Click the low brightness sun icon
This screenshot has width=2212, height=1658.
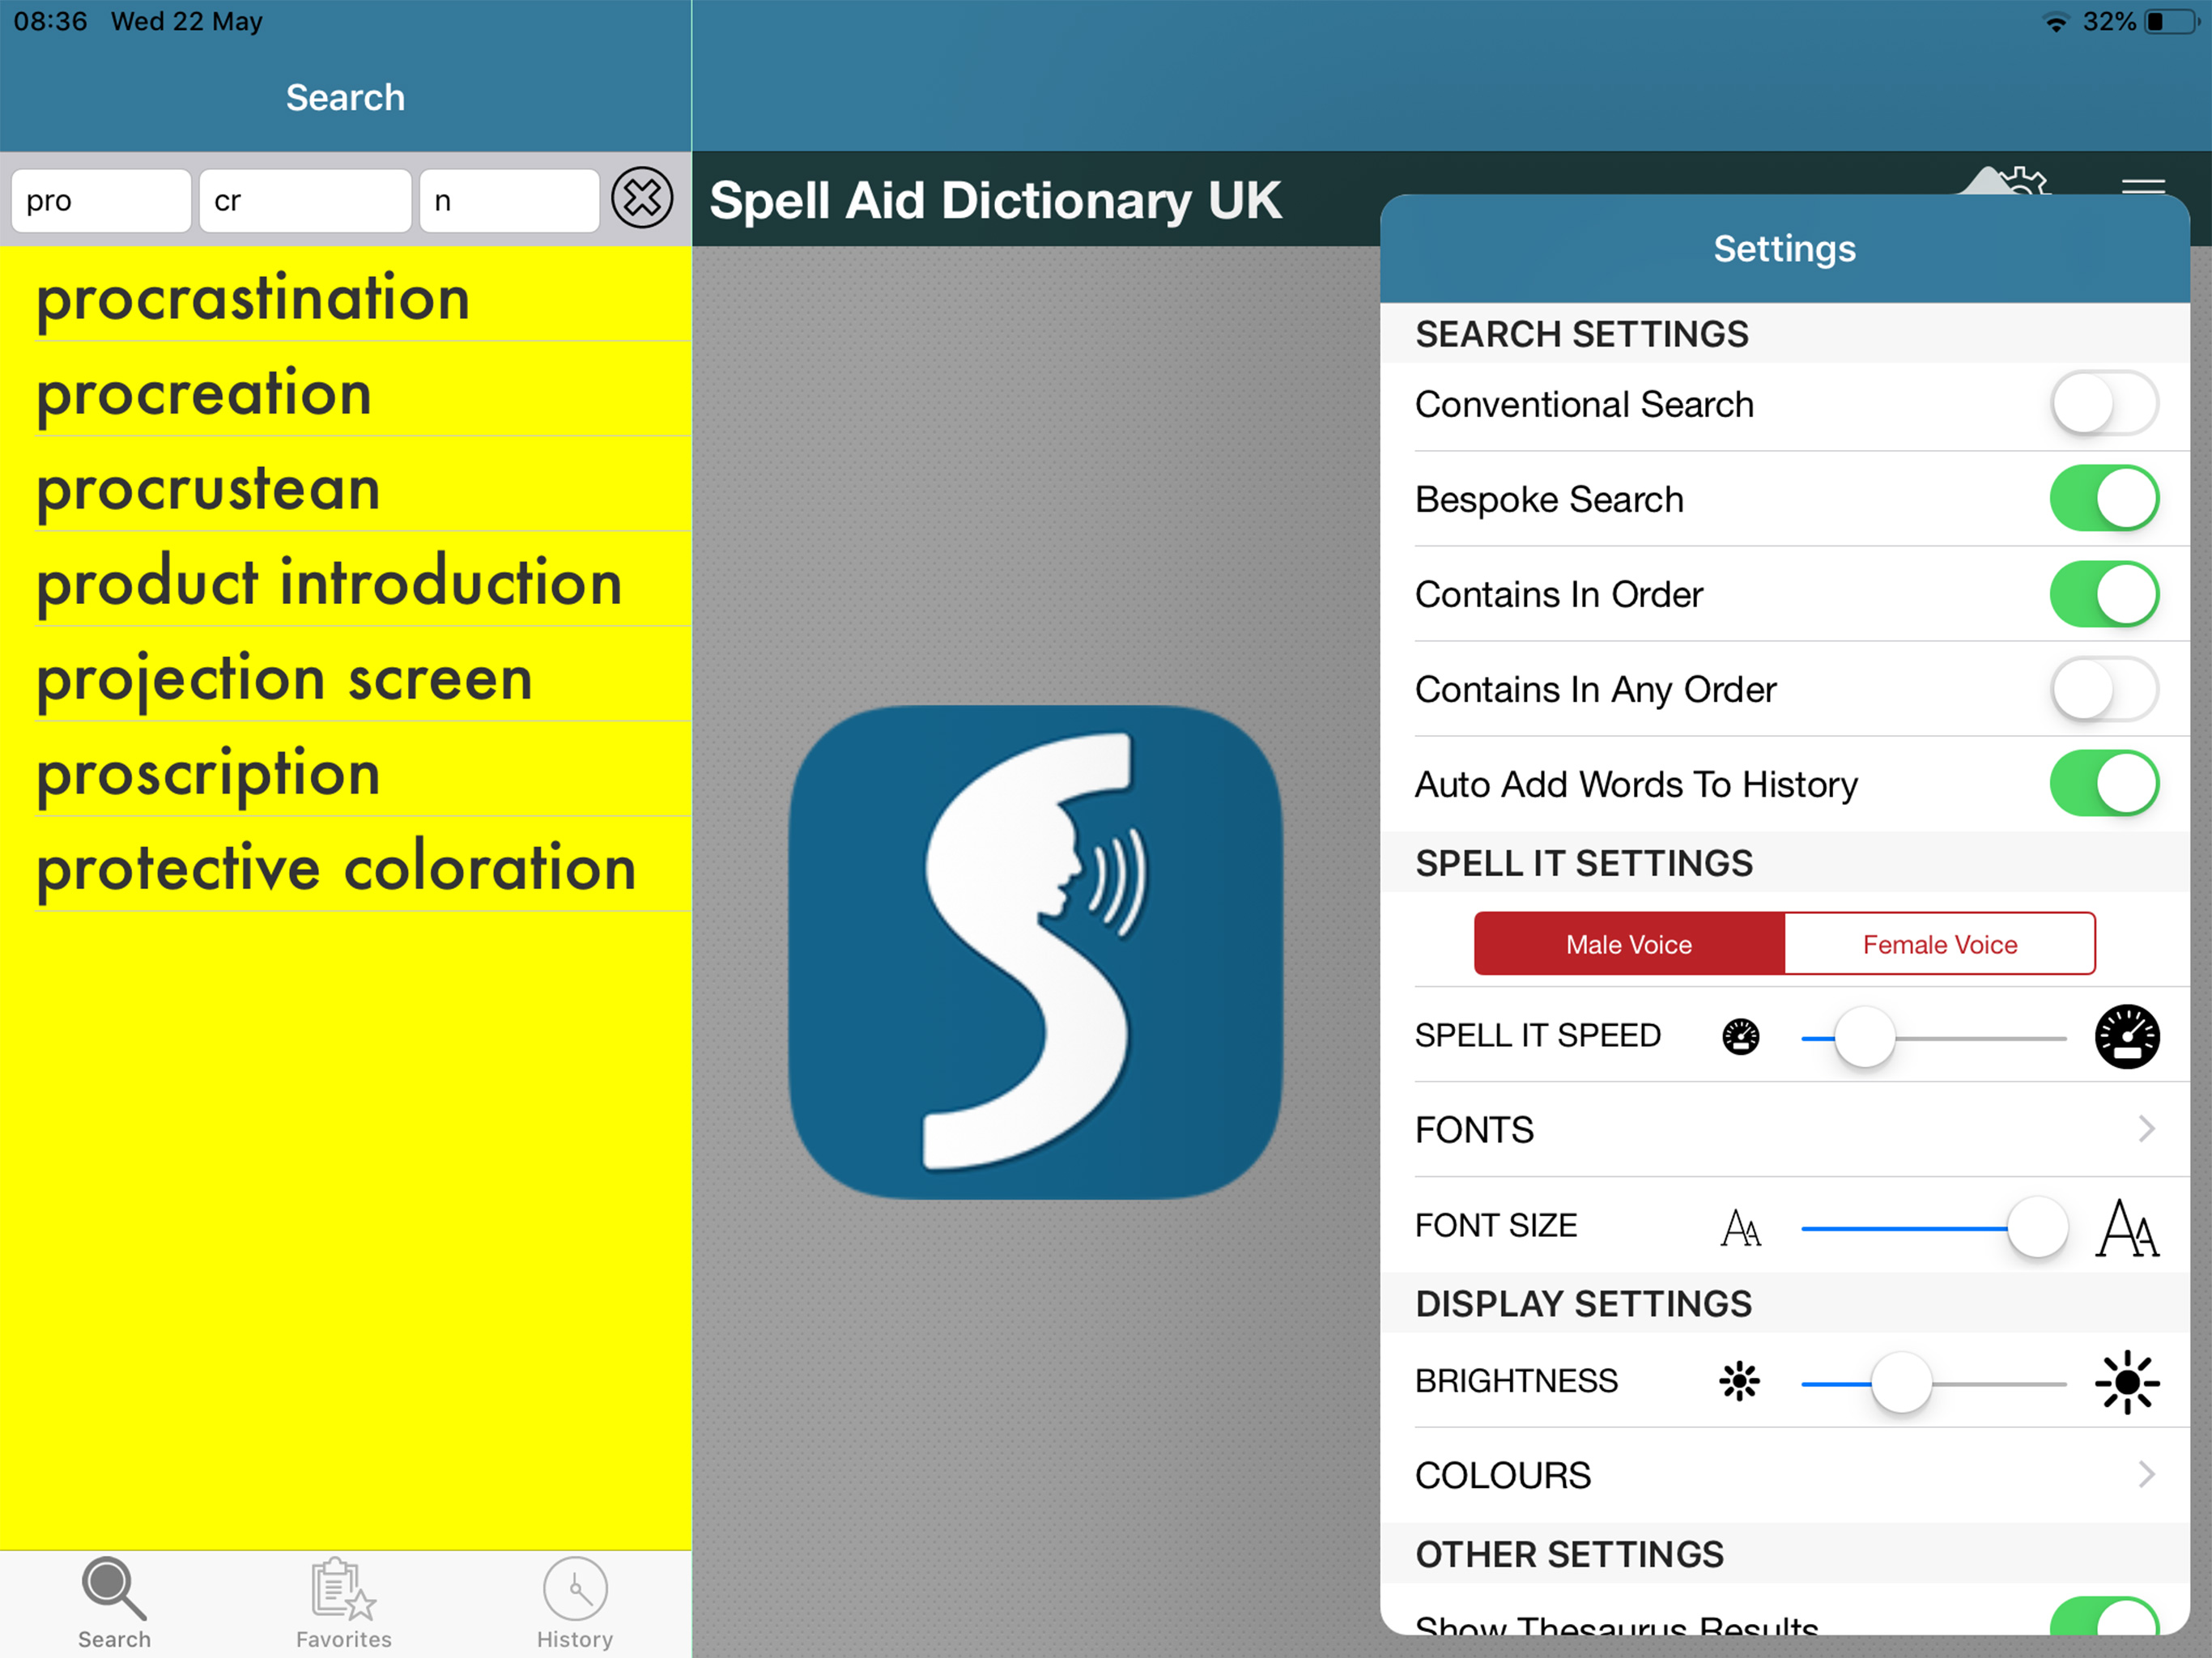[1740, 1381]
